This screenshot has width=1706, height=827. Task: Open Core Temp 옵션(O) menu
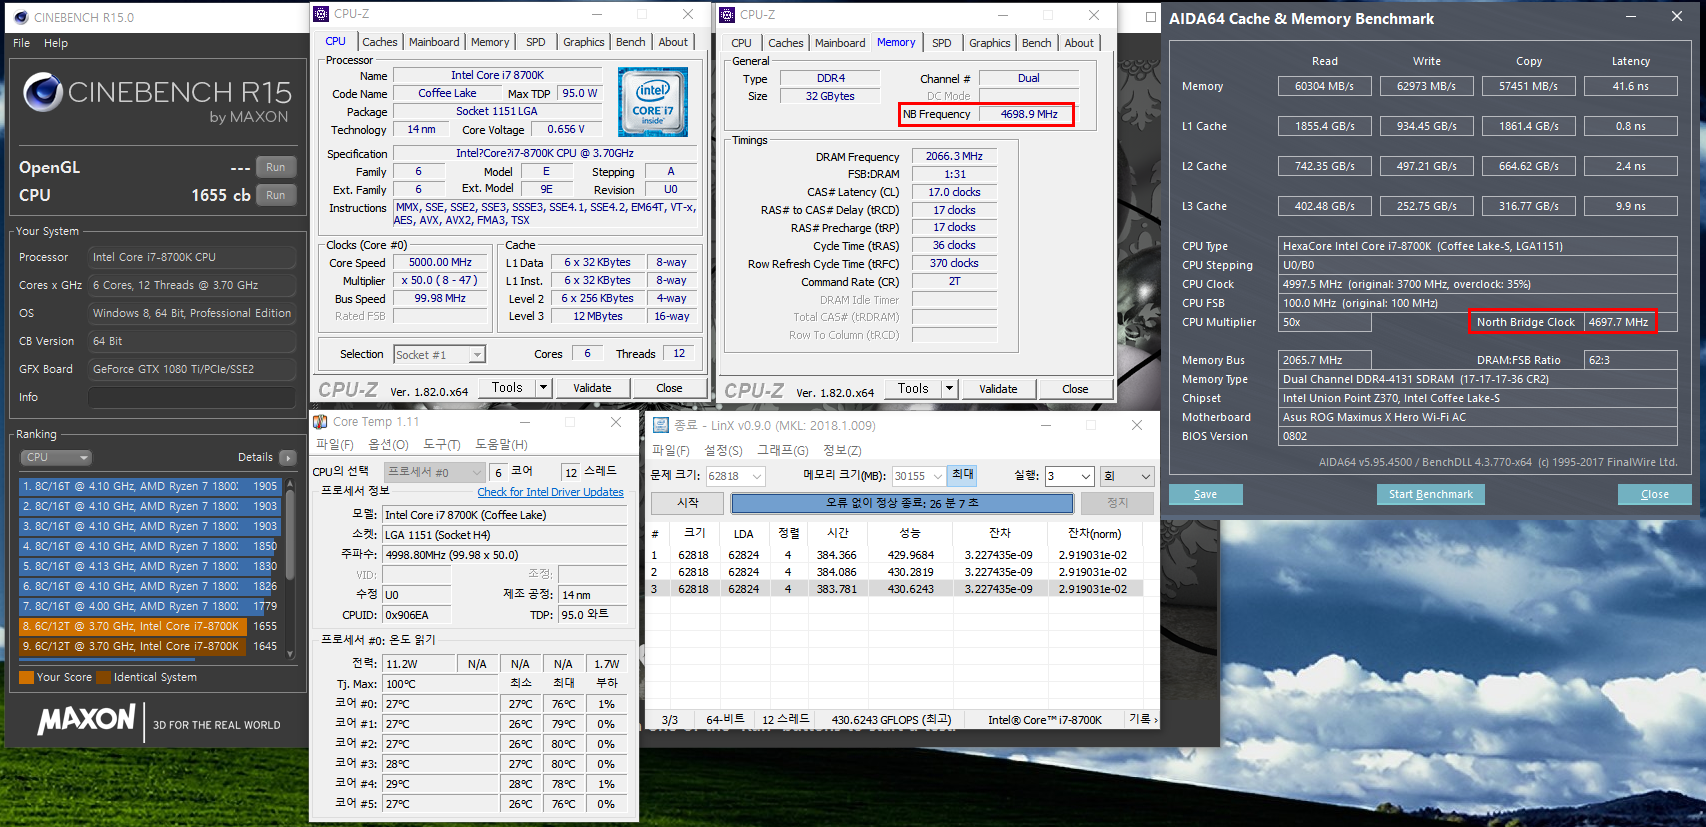pos(388,445)
